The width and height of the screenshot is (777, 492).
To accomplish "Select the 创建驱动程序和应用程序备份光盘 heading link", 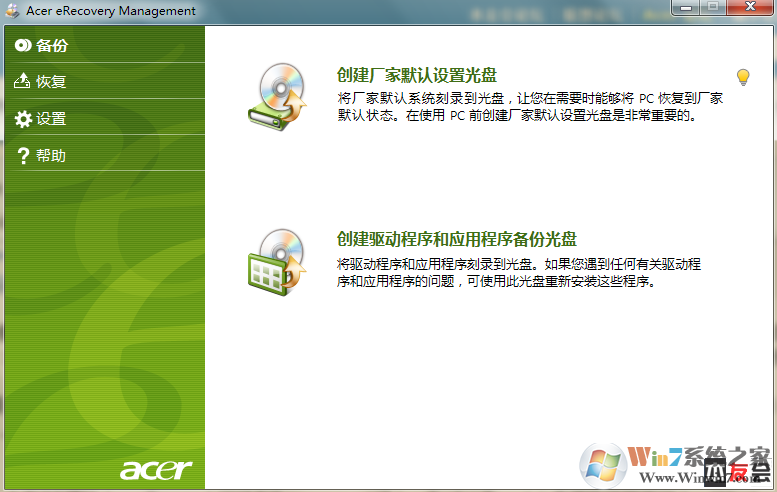I will [457, 239].
